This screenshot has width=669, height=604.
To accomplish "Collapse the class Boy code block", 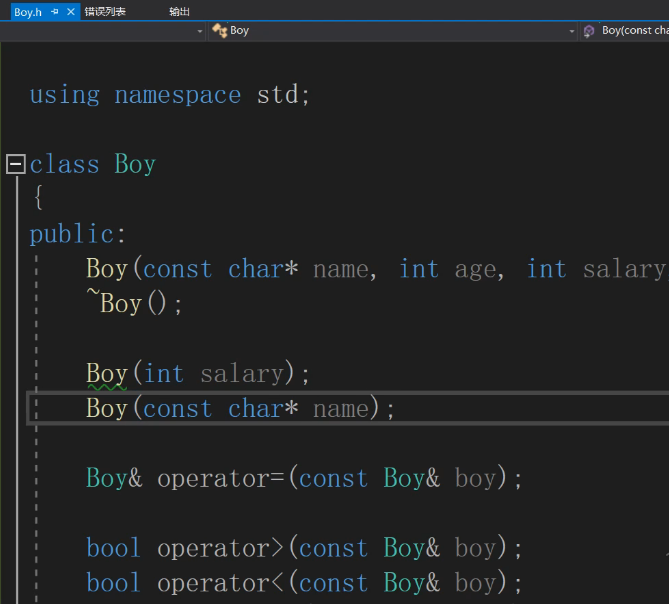I will click(x=15, y=164).
